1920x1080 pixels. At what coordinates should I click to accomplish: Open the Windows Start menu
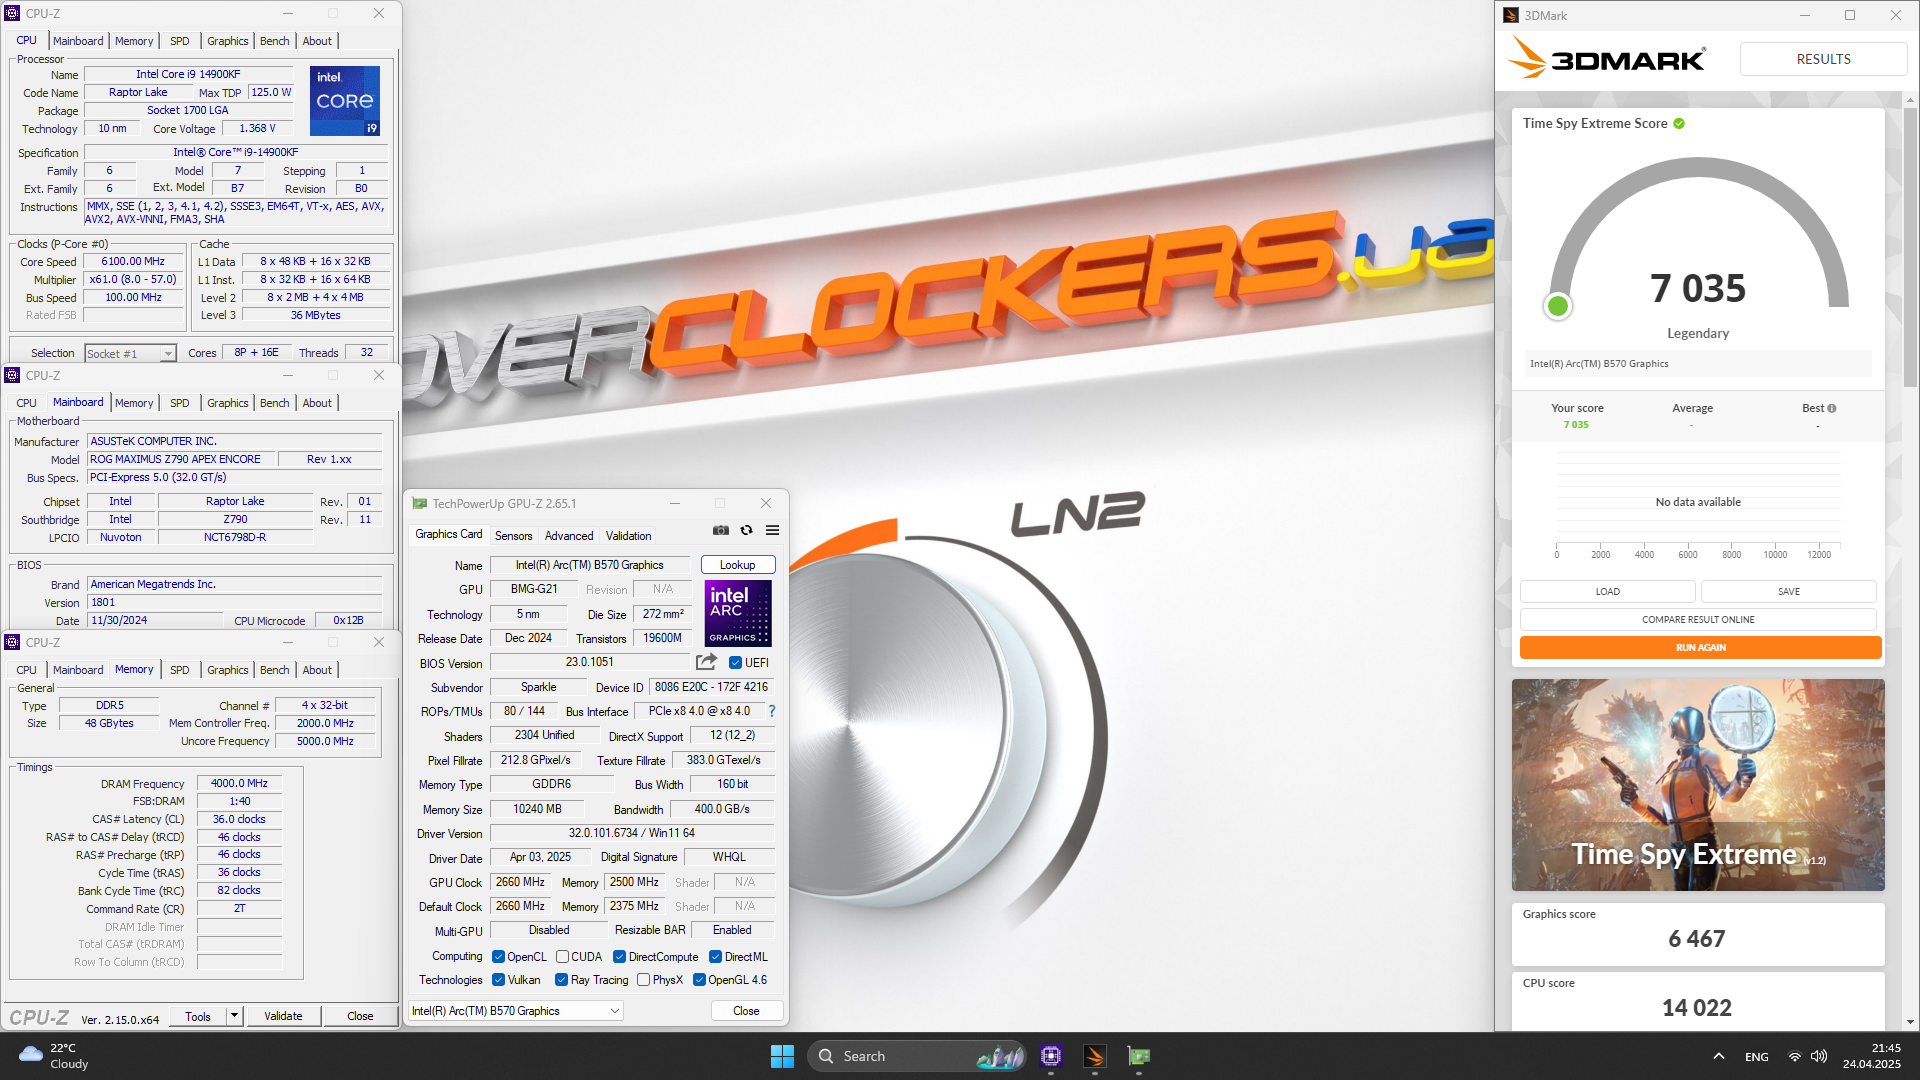782,1056
